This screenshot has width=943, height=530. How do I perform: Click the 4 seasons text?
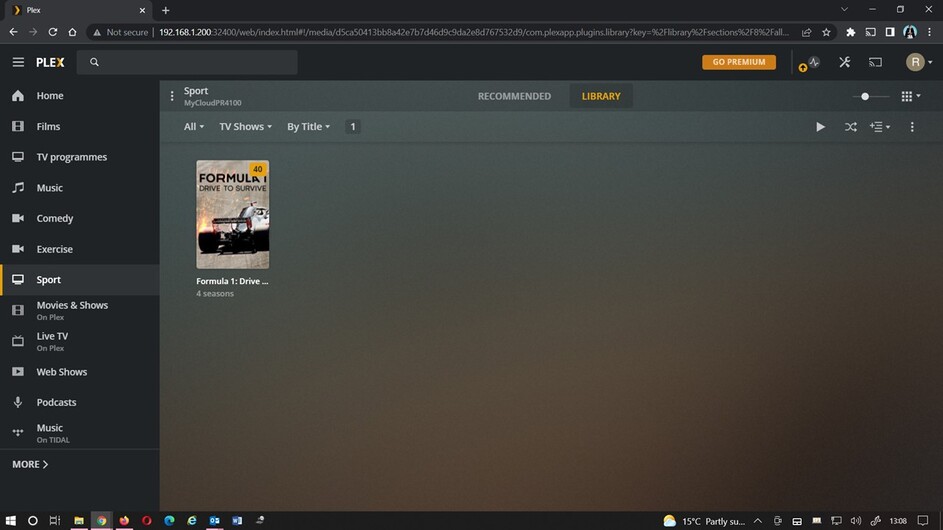pos(215,294)
